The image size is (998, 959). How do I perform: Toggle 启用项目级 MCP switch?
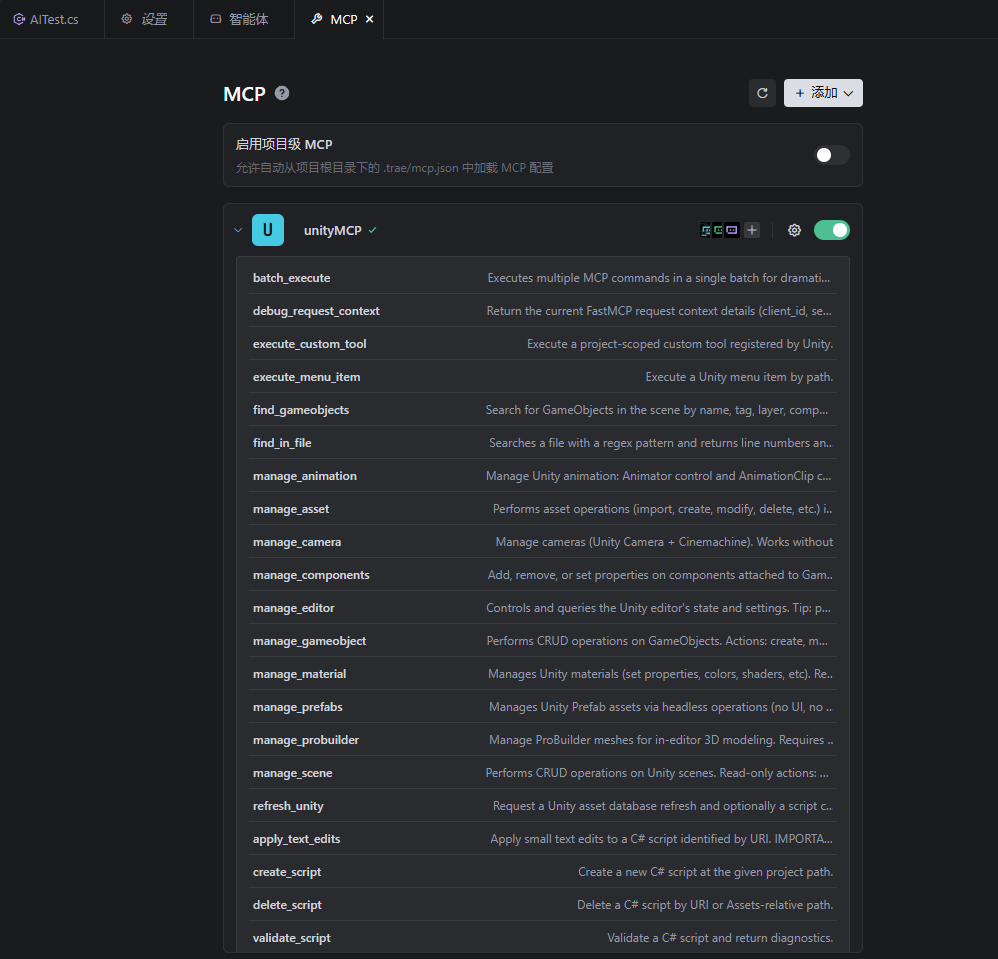pyautogui.click(x=831, y=155)
